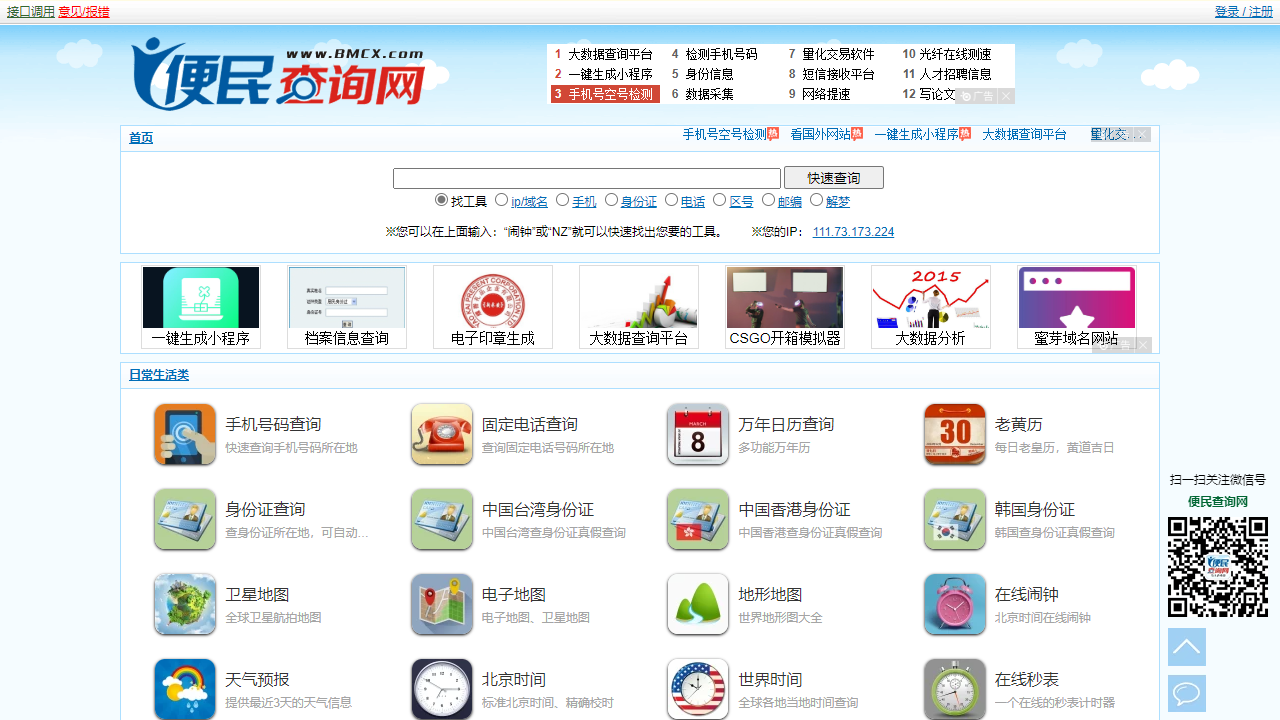
Task: Open the 在线秒表 stopwatch icon
Action: click(955, 689)
